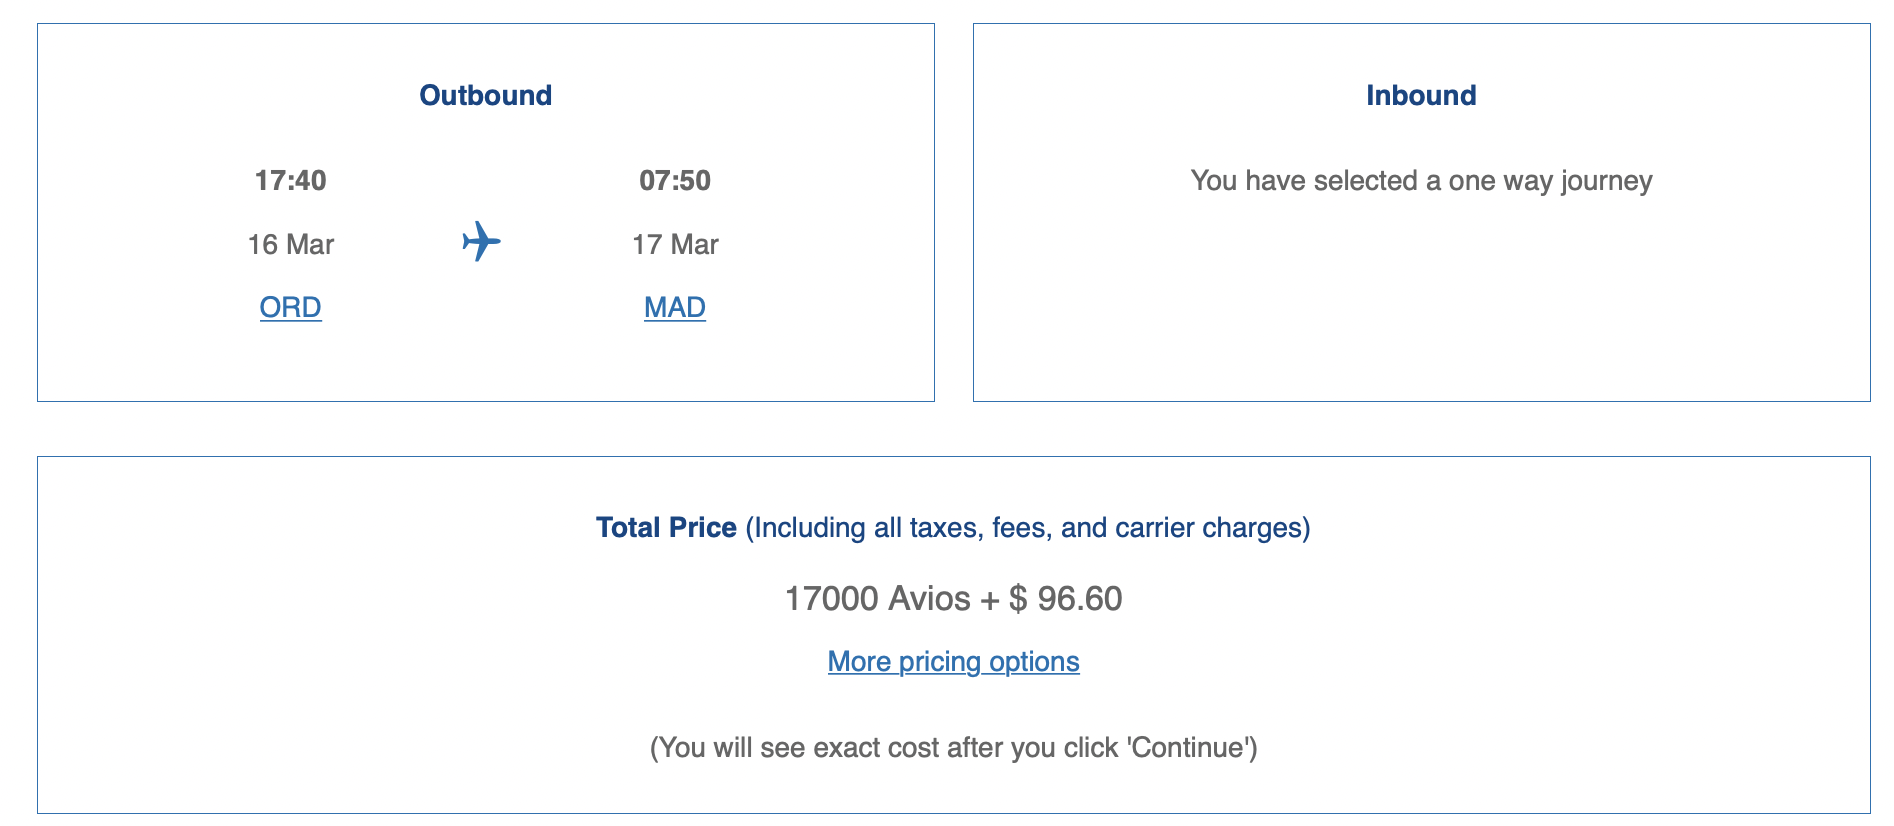The height and width of the screenshot is (826, 1894).
Task: Click the plus sign in the total price
Action: click(990, 600)
